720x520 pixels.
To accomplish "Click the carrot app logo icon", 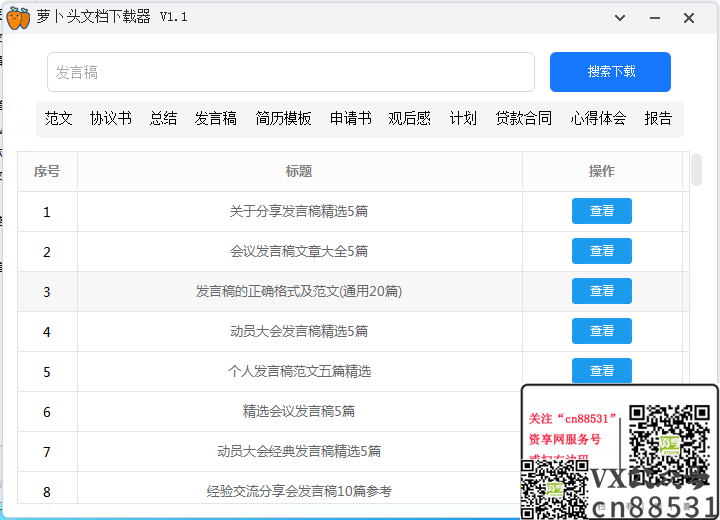I will (18, 18).
